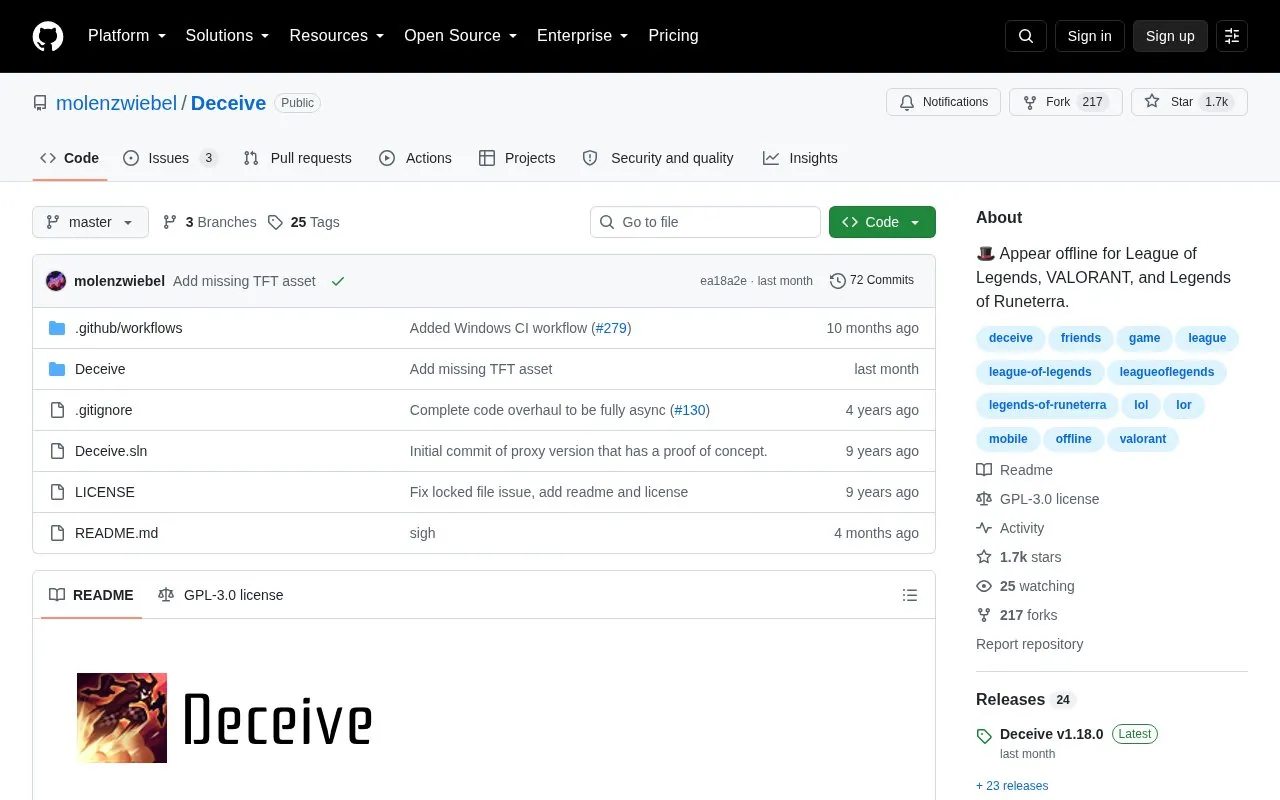Click the Notifications bell button
Viewport: 1280px width, 800px height.
coord(943,102)
